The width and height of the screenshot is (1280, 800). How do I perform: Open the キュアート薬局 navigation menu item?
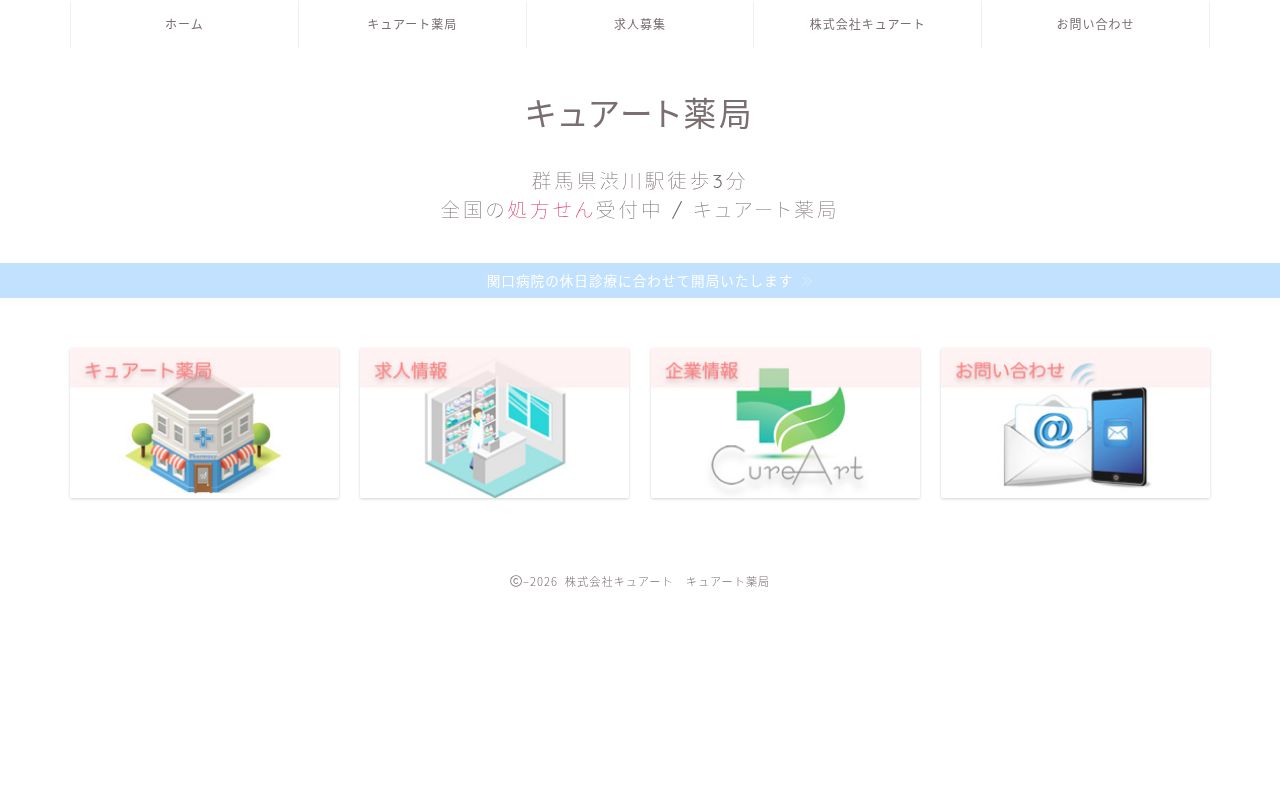tap(412, 24)
